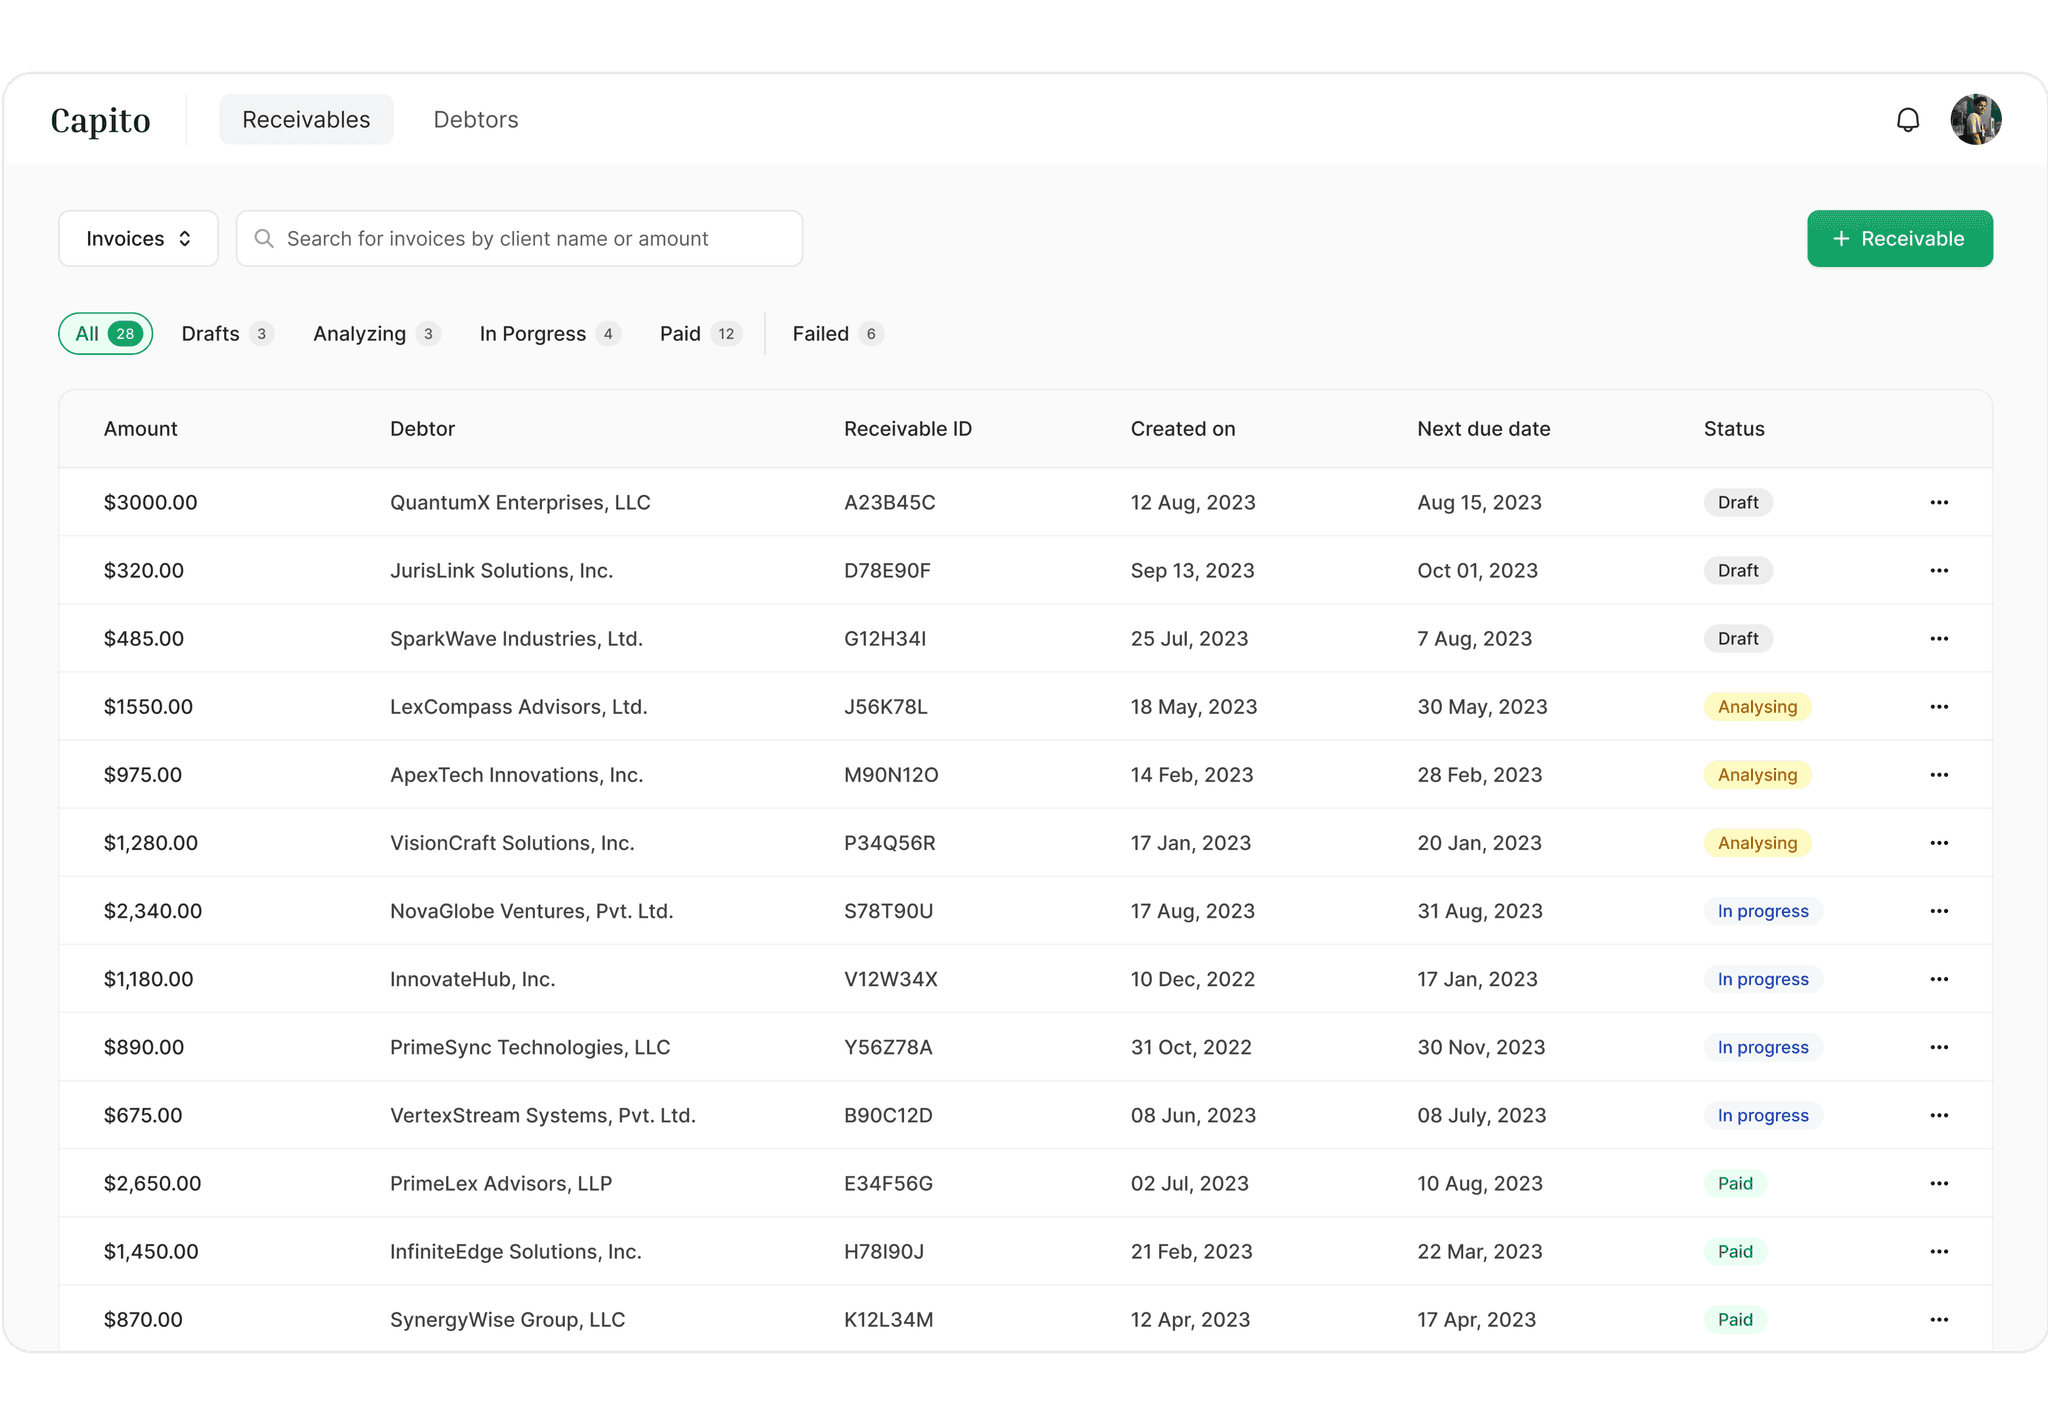Show the Paid invoices filter
The height and width of the screenshot is (1425, 2048).
[x=699, y=334]
